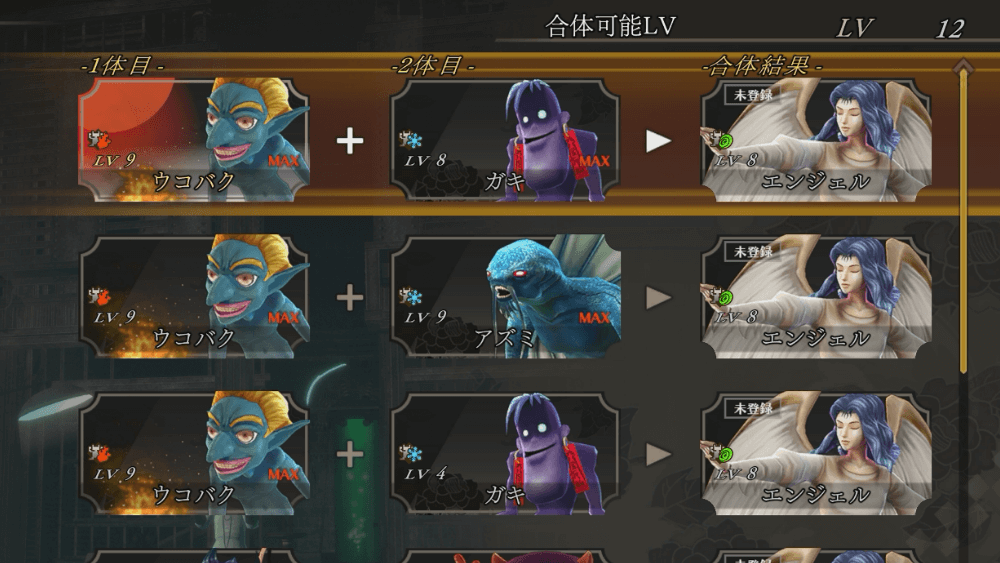Click the ice element icon on the LV 8 ガキ card

411,140
